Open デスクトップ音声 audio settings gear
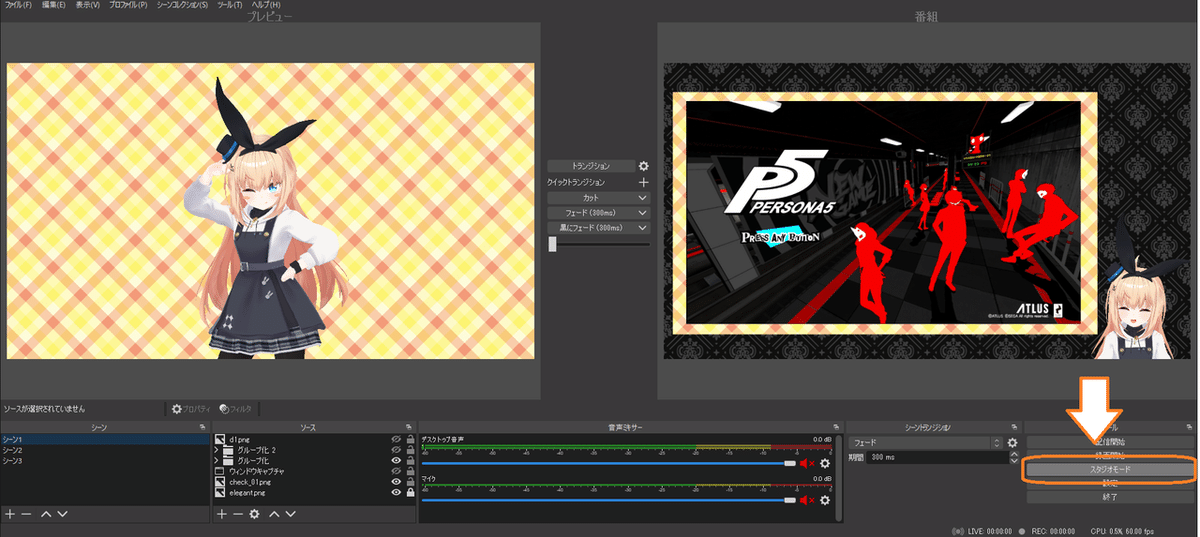This screenshot has height=537, width=1200. pyautogui.click(x=825, y=463)
